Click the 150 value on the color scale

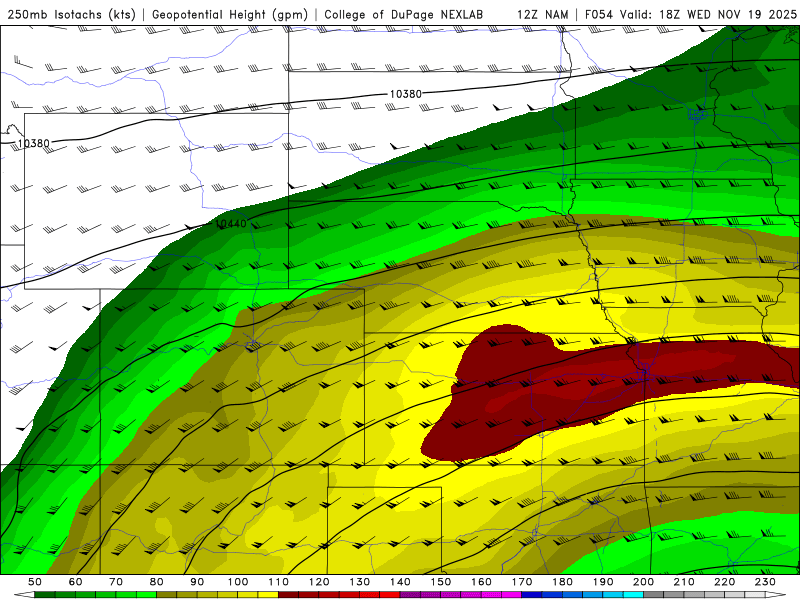click(x=441, y=582)
